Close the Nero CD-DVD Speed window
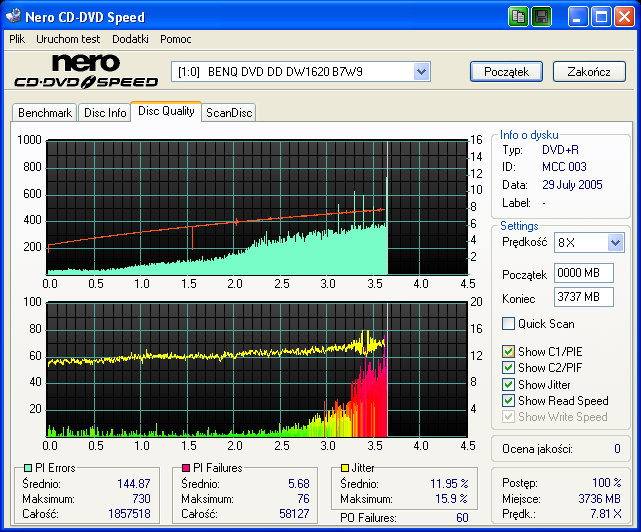This screenshot has height=532, width=641. click(624, 17)
